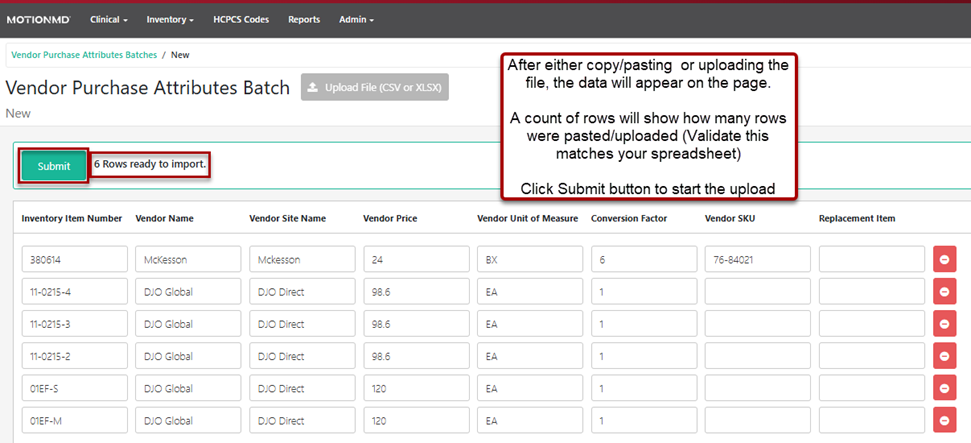Click the MotionMD logo
The width and height of the screenshot is (971, 443).
(x=38, y=20)
